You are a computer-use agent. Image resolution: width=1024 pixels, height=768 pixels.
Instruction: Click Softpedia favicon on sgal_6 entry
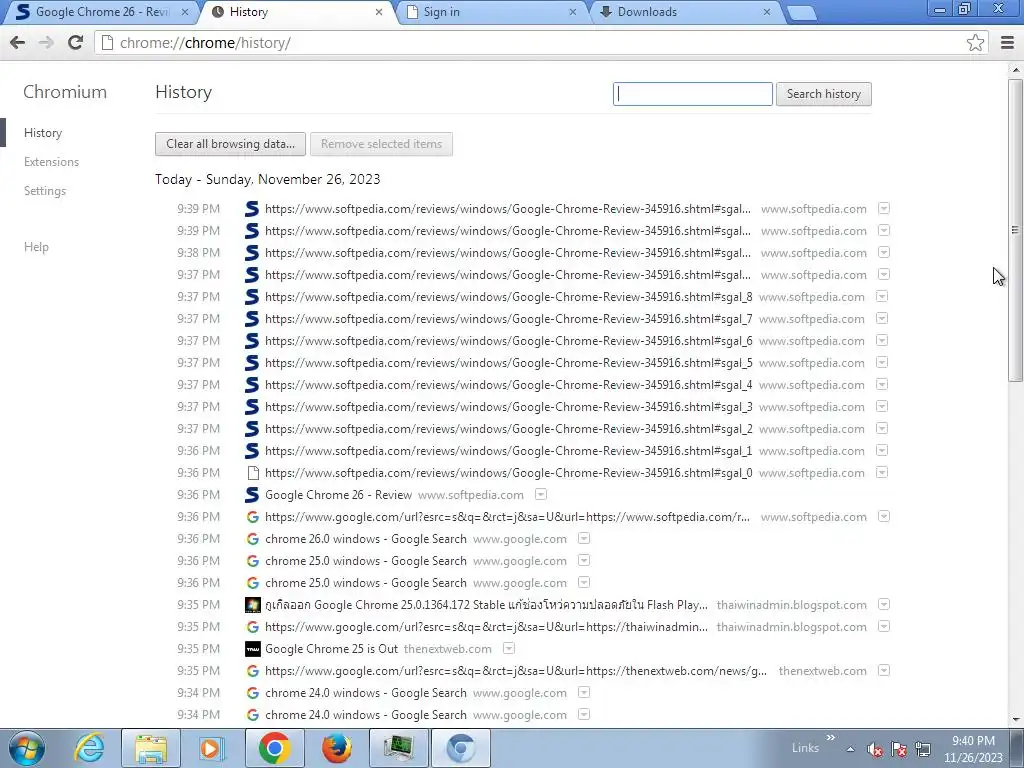pos(252,341)
